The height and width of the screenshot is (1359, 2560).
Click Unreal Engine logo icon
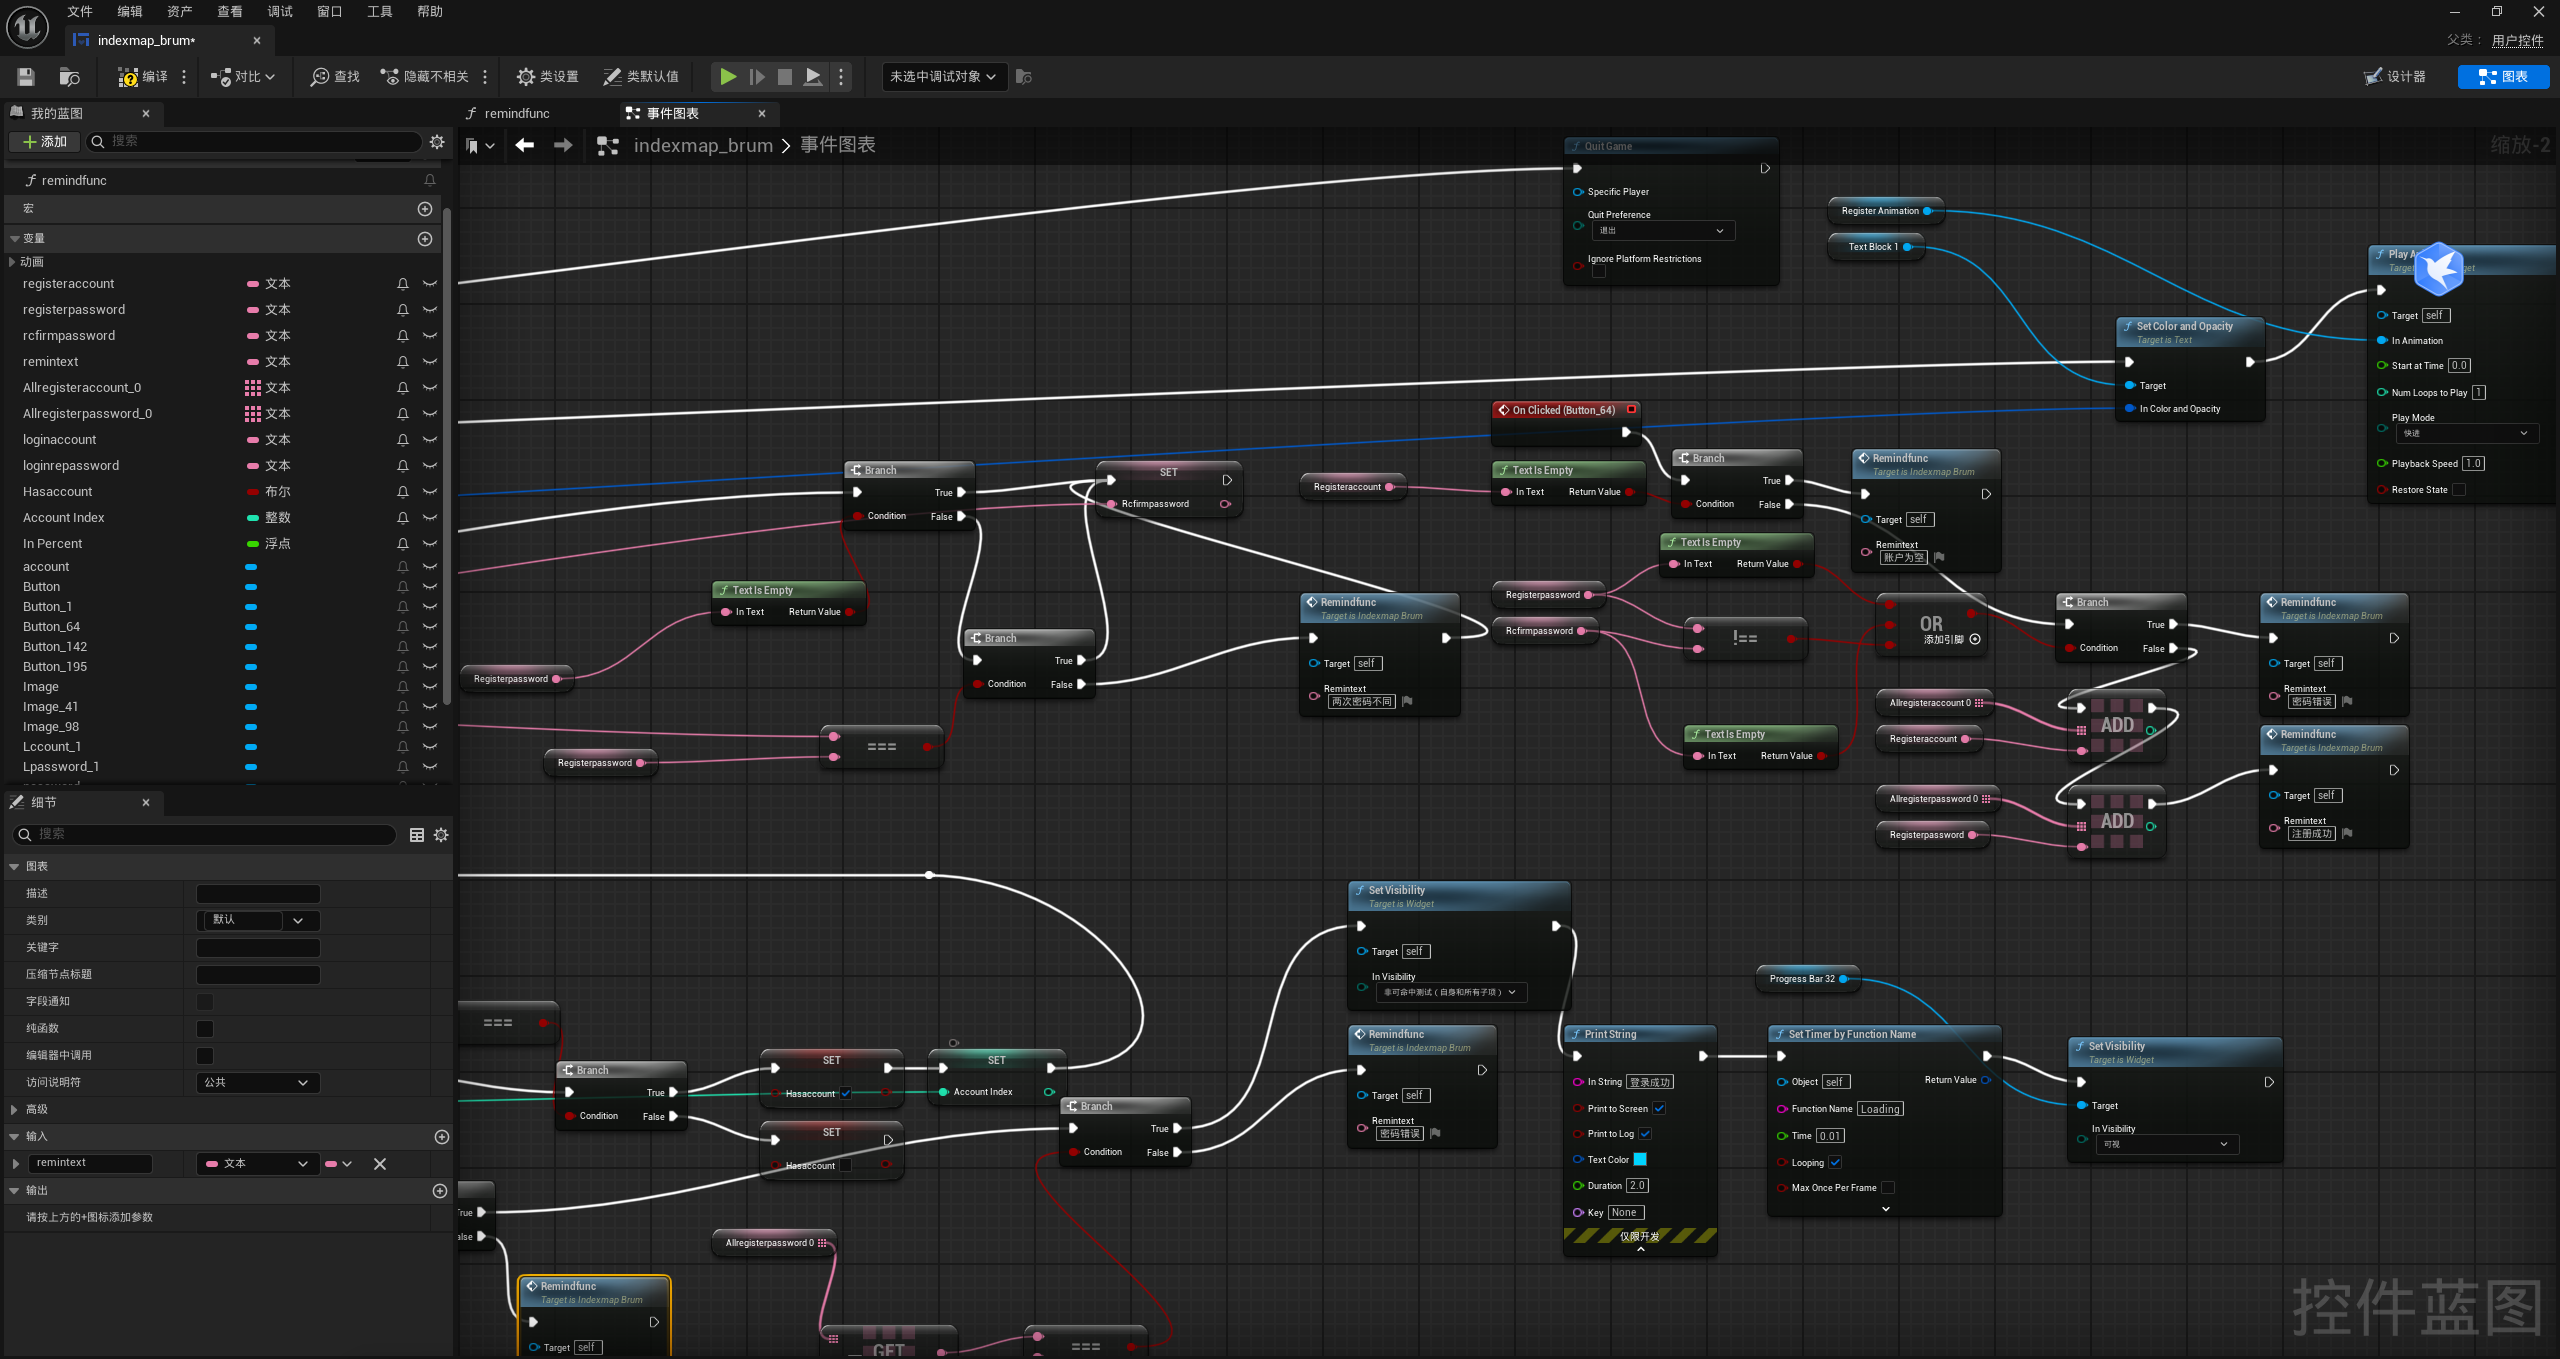[x=28, y=27]
